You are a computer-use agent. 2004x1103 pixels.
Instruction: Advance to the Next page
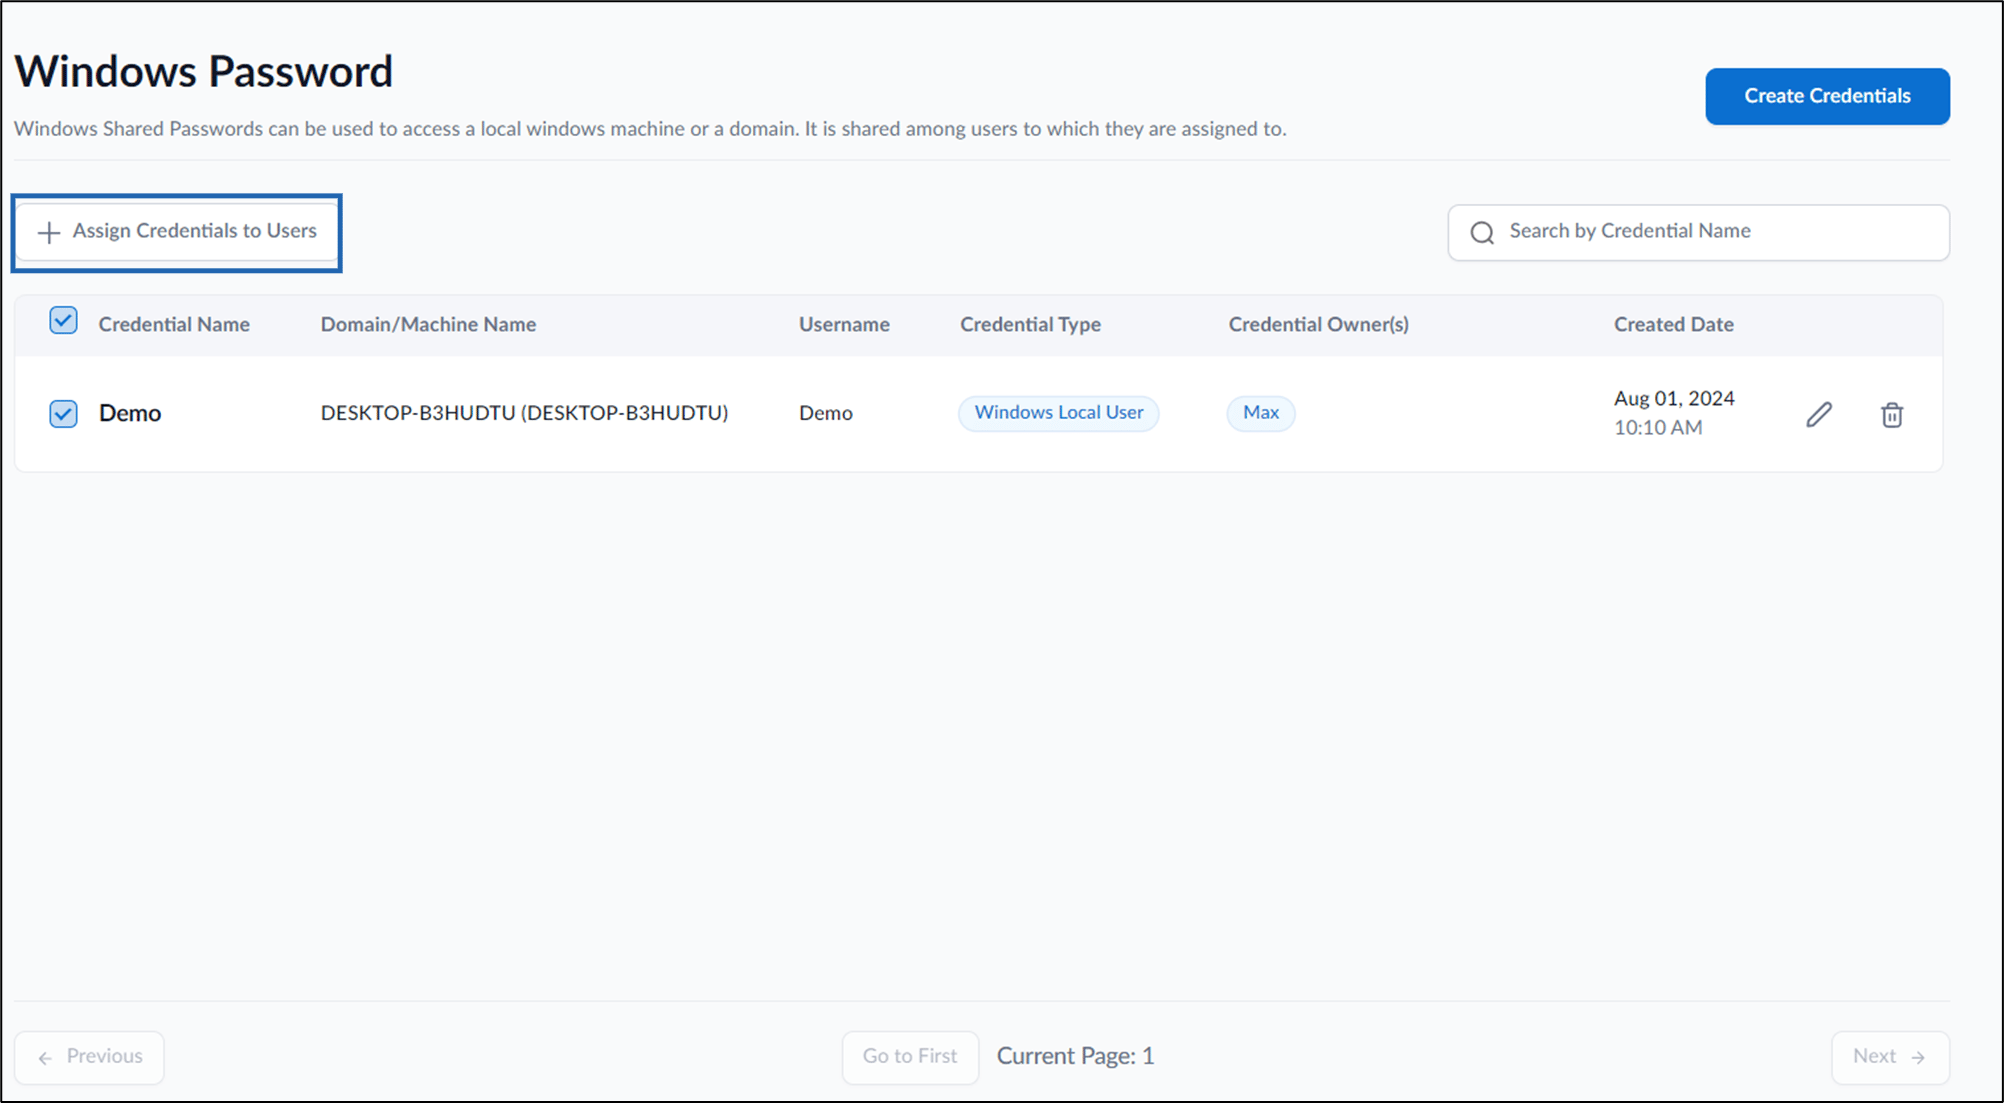click(1890, 1057)
